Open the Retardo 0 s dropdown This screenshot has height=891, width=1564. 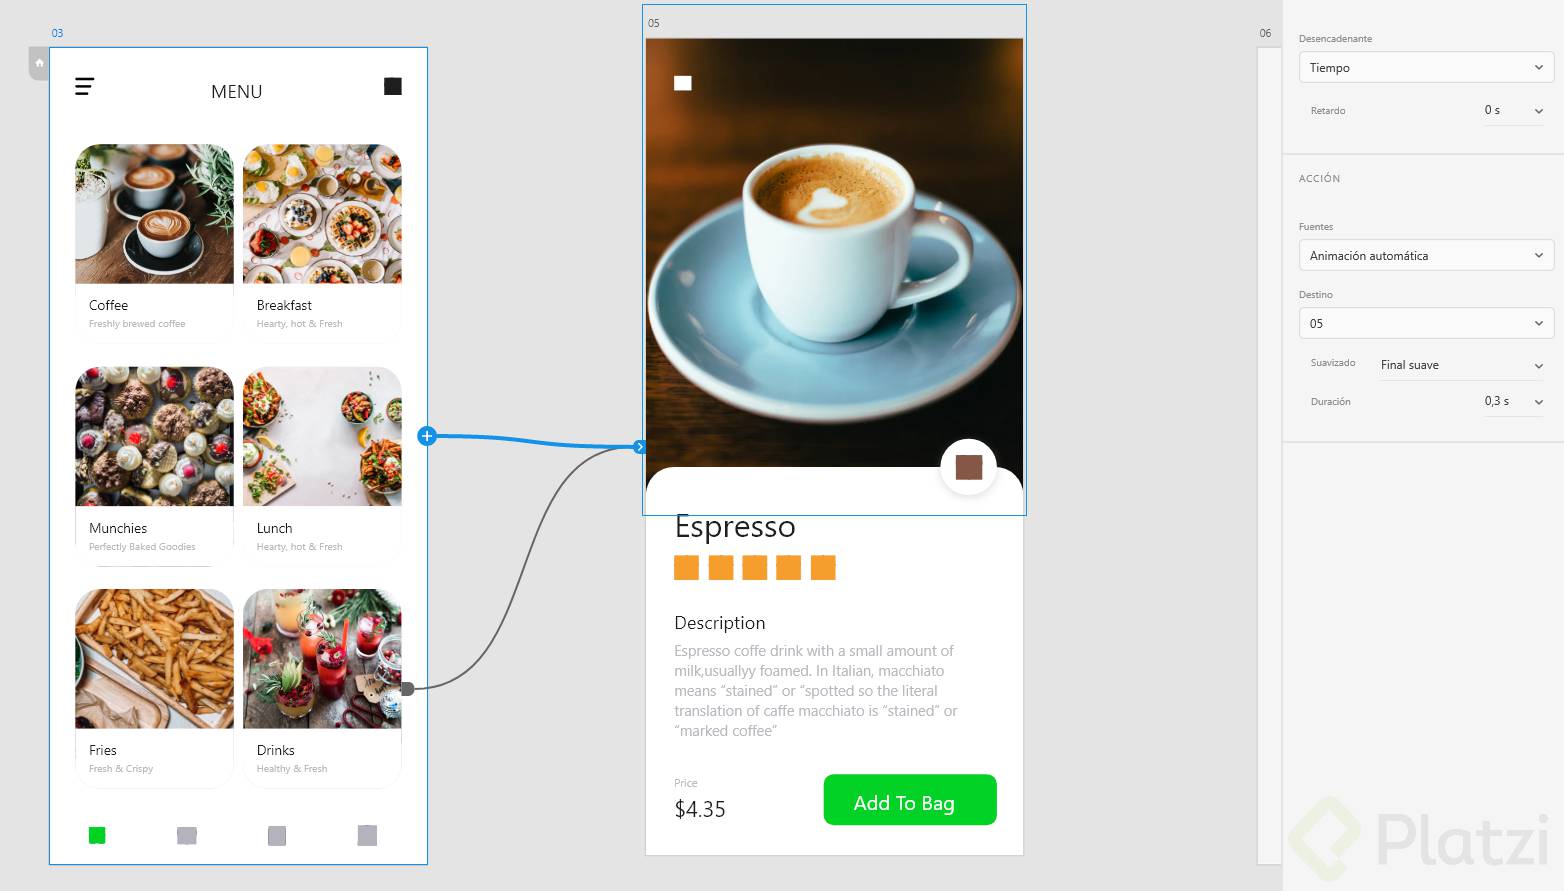(1514, 110)
